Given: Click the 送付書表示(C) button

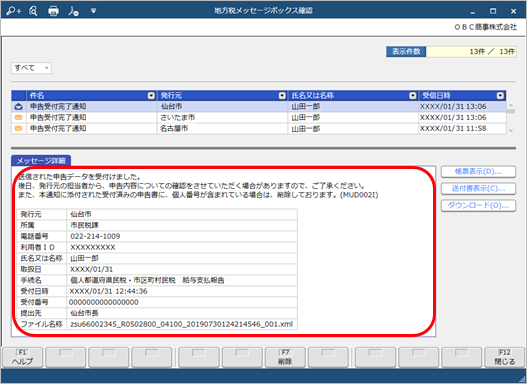Looking at the screenshot, I should (x=478, y=188).
